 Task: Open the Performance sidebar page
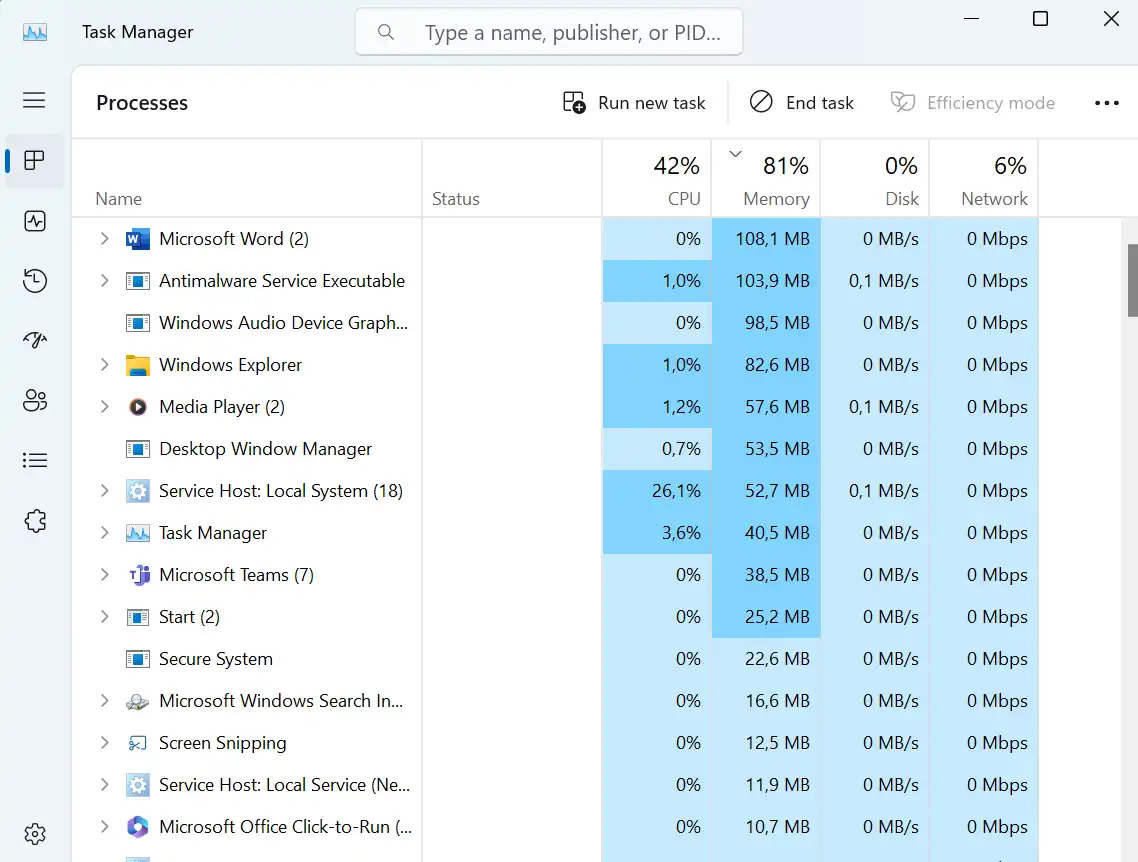pos(34,221)
